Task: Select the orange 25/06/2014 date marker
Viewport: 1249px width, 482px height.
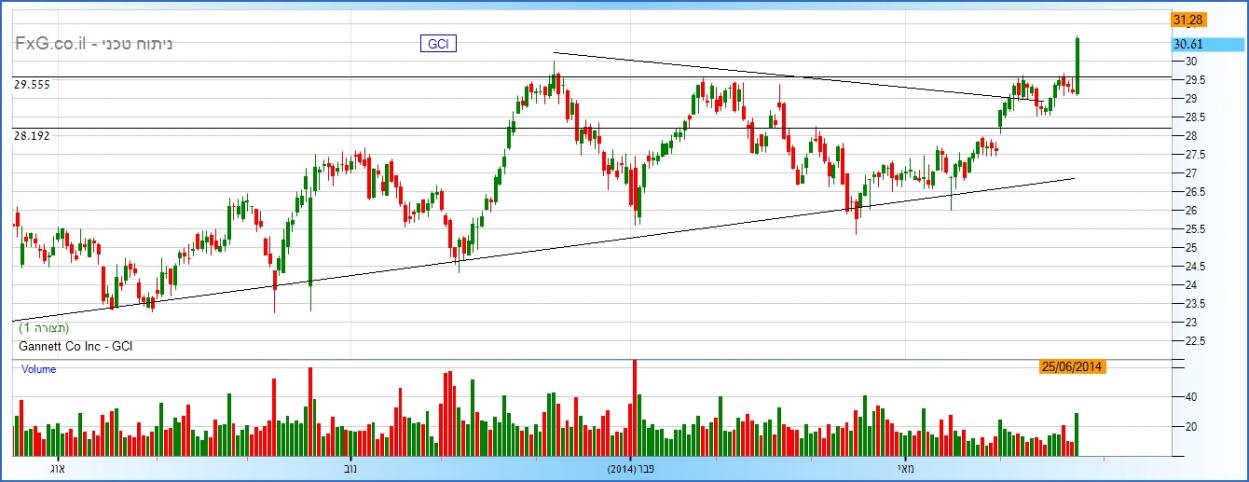Action: click(x=1072, y=367)
